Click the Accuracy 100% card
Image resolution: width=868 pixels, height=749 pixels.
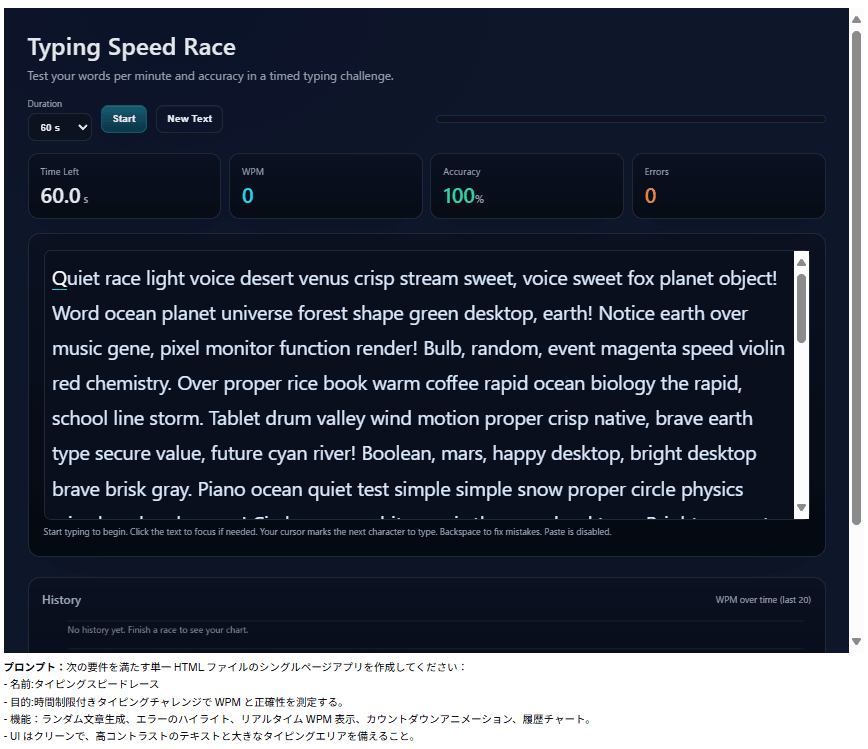tap(527, 186)
